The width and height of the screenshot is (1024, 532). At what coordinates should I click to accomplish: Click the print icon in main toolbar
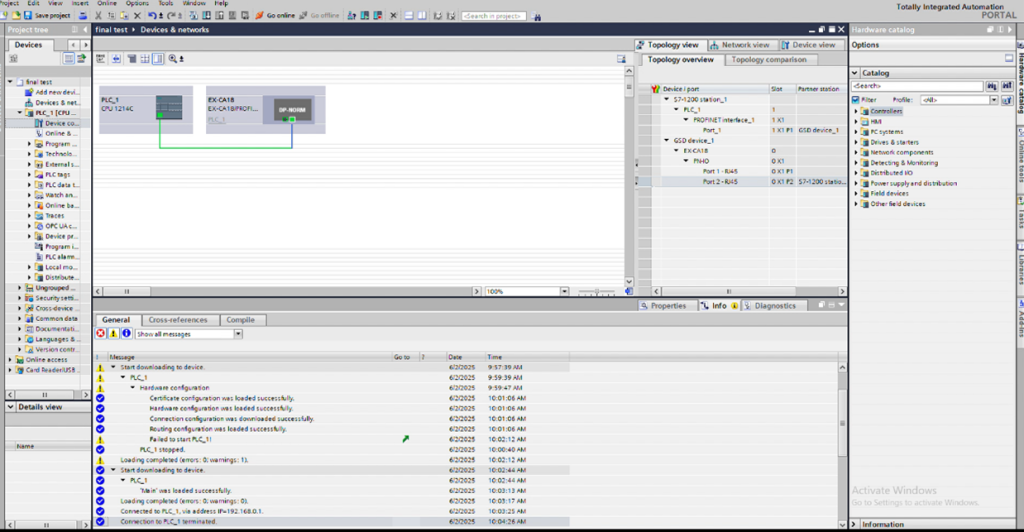click(83, 15)
